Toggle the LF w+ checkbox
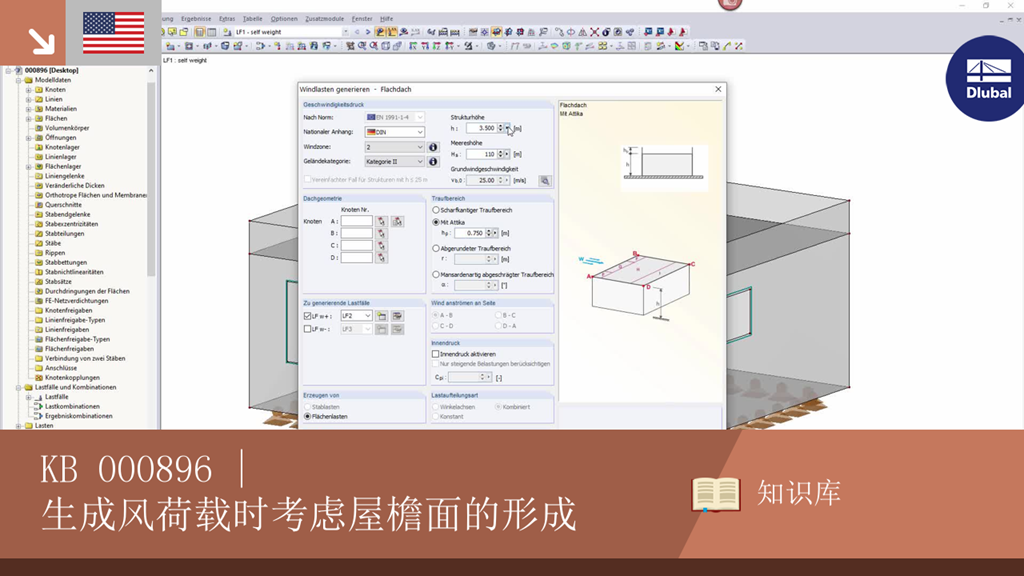This screenshot has width=1024, height=576. [x=308, y=316]
